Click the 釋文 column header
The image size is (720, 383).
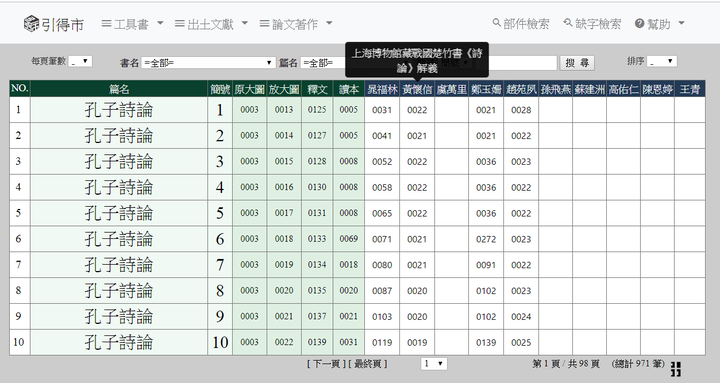317,89
